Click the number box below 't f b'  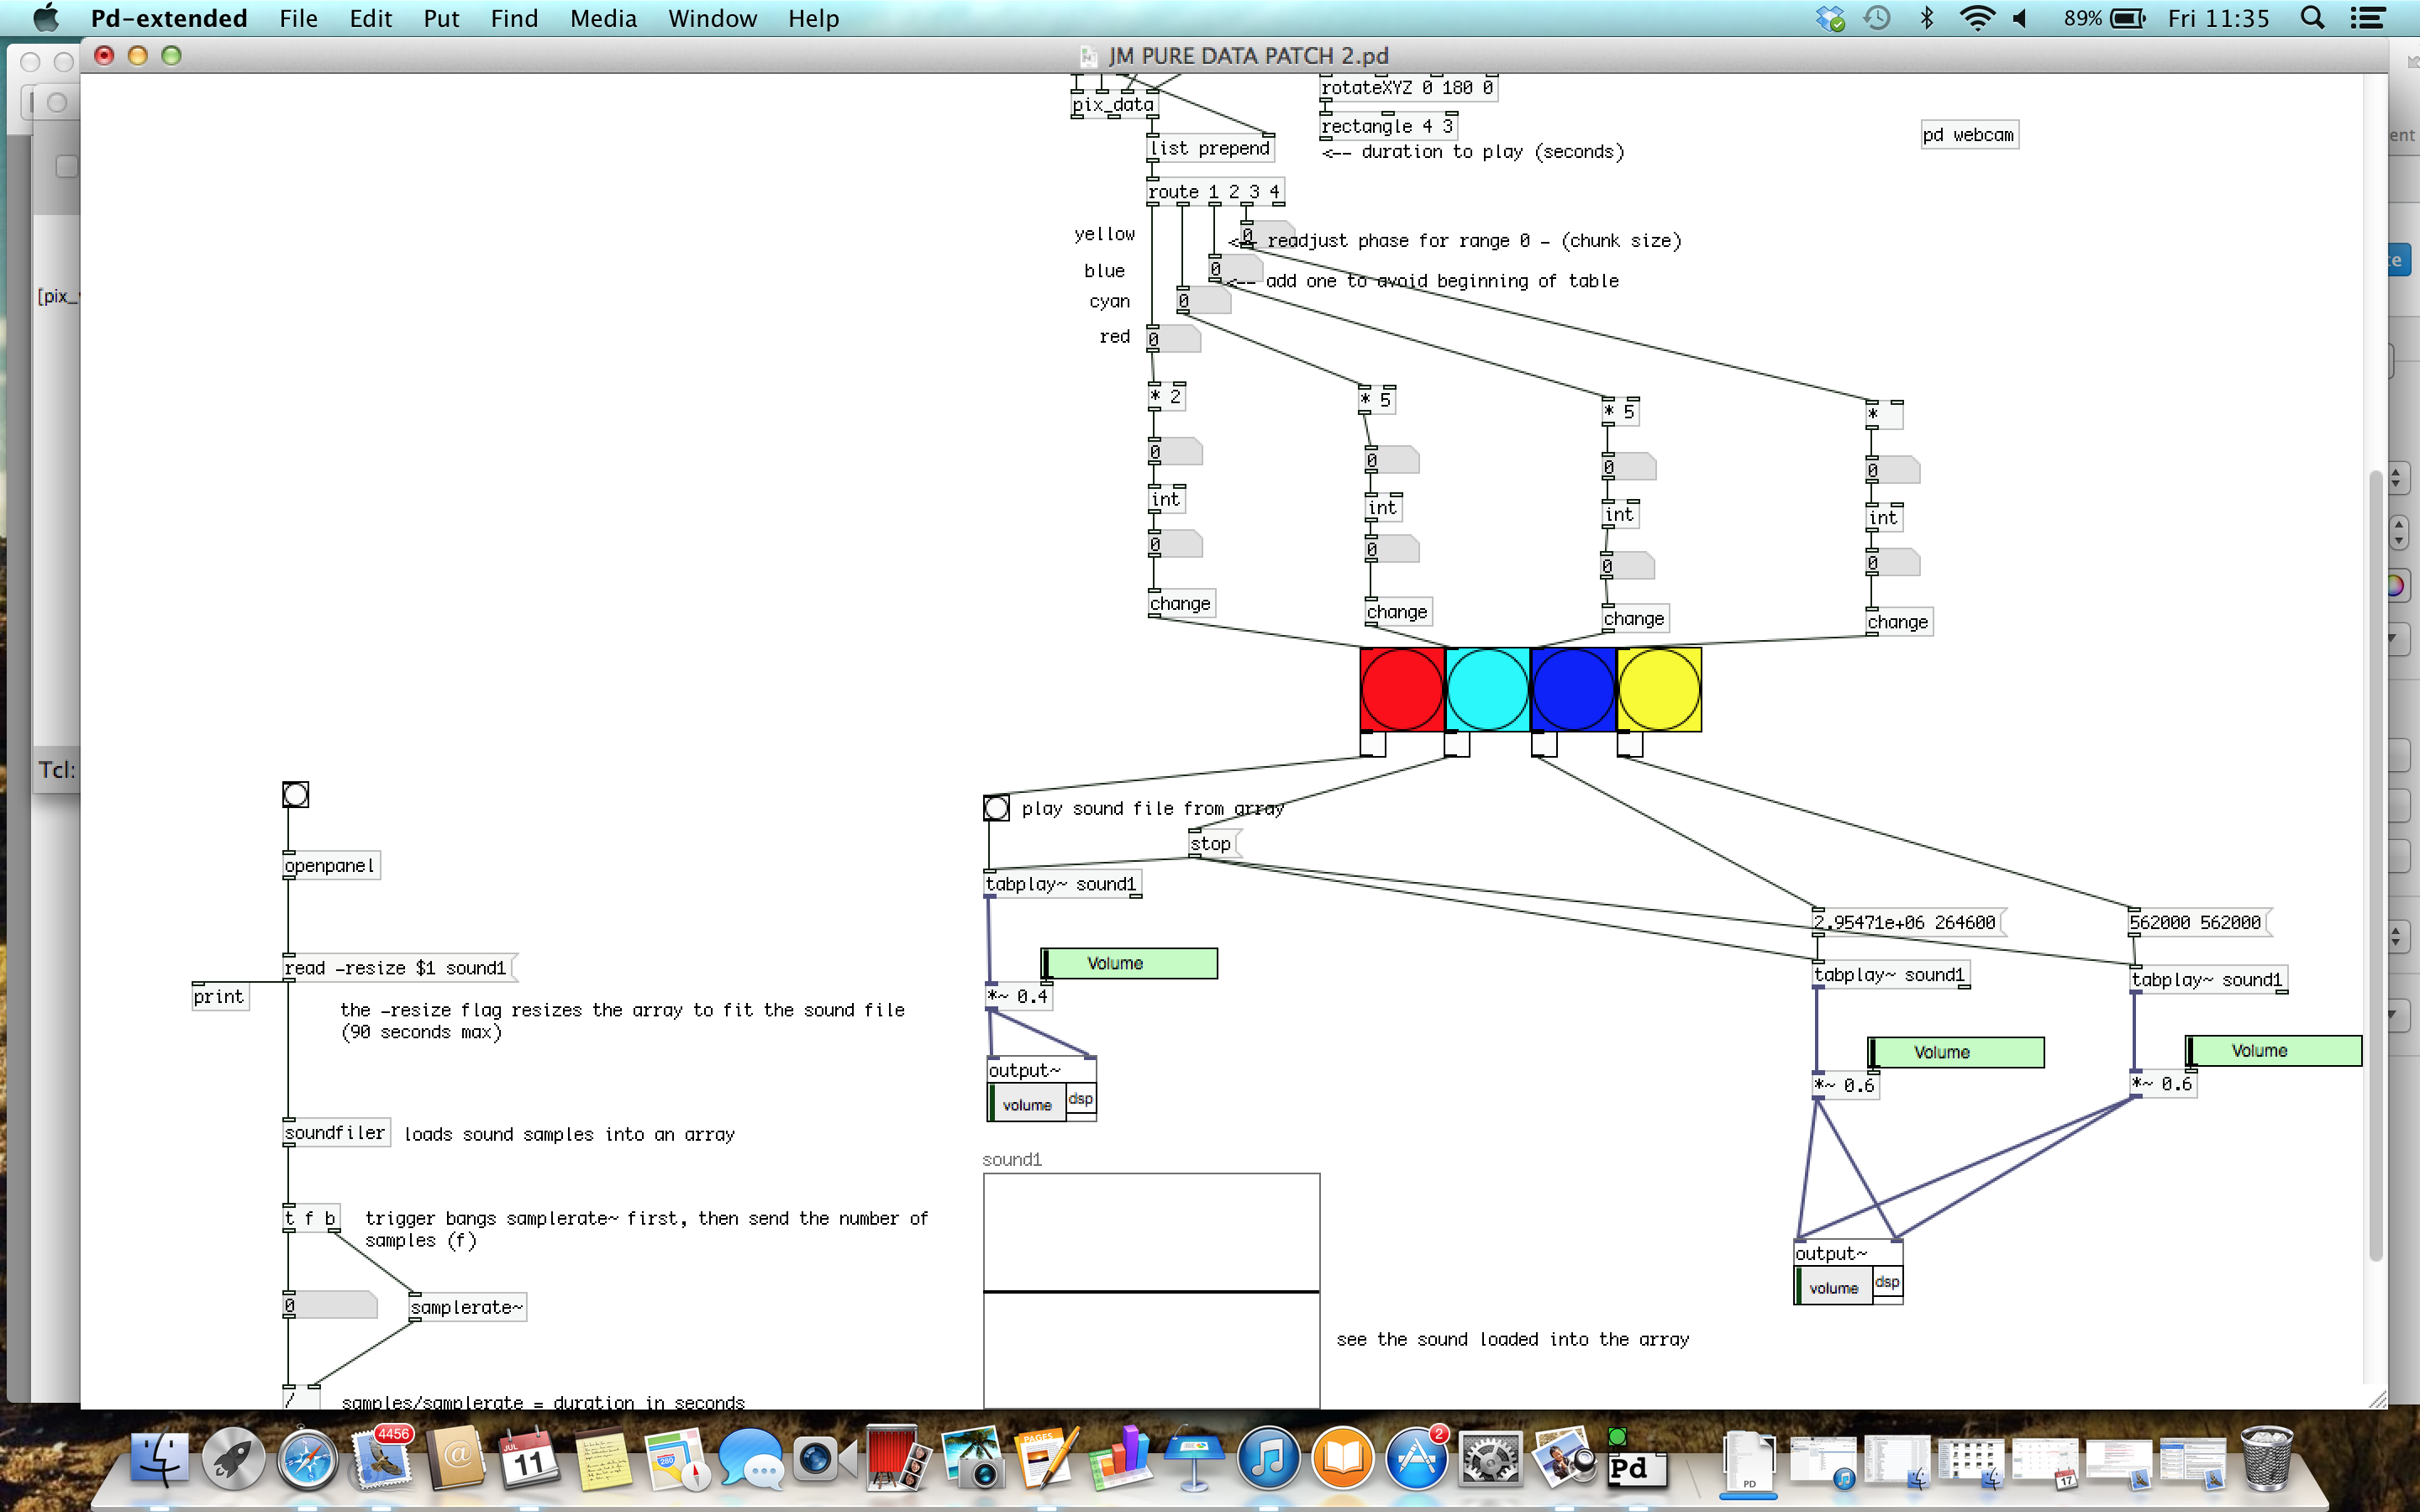tap(330, 1305)
